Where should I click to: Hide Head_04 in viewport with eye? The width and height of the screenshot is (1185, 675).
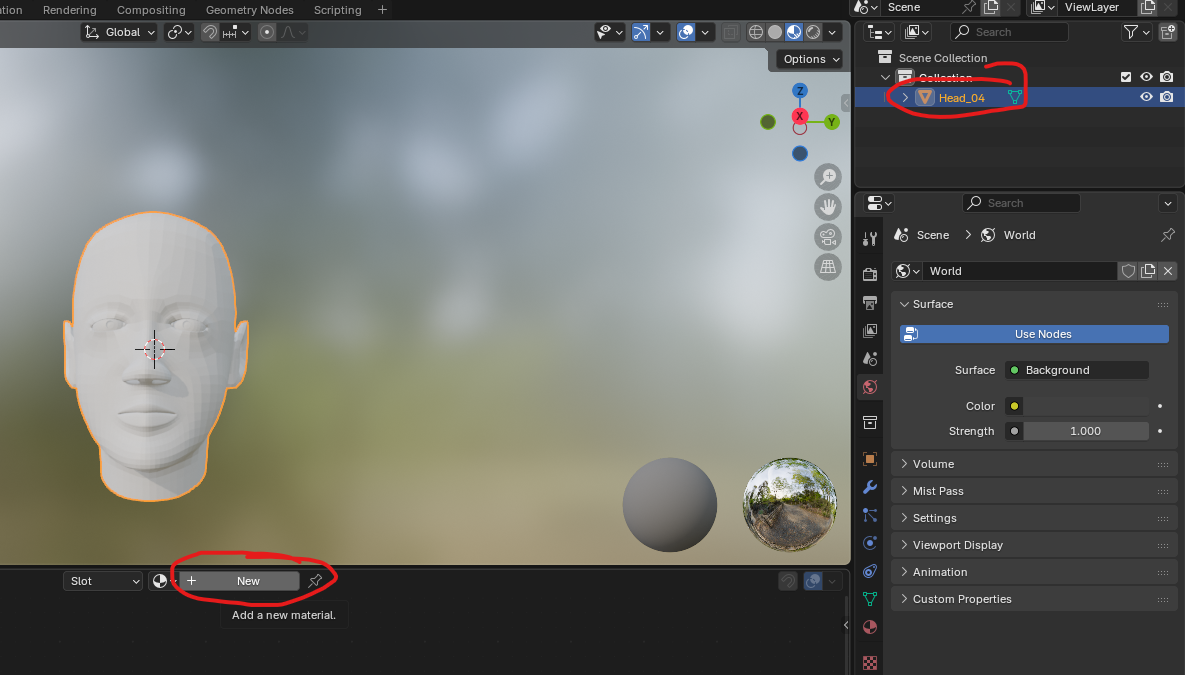pos(1146,97)
